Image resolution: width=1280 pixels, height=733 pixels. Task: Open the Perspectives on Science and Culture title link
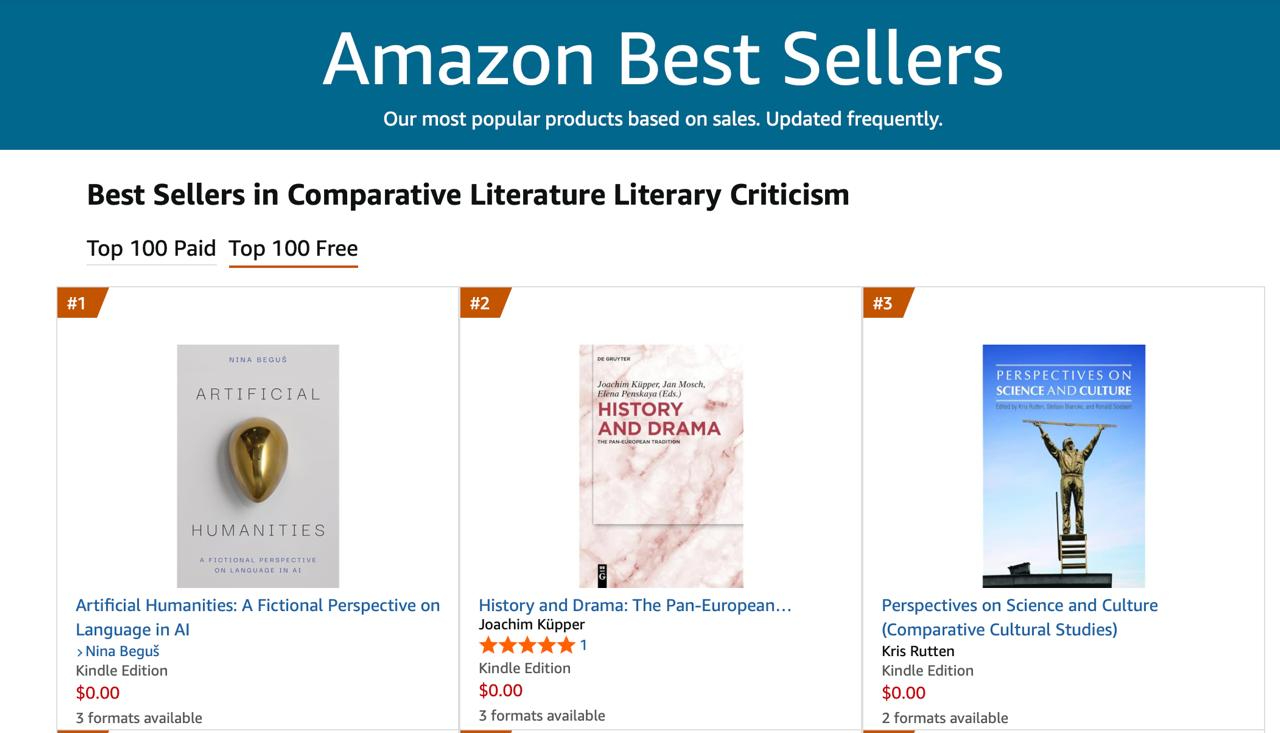pos(1019,617)
